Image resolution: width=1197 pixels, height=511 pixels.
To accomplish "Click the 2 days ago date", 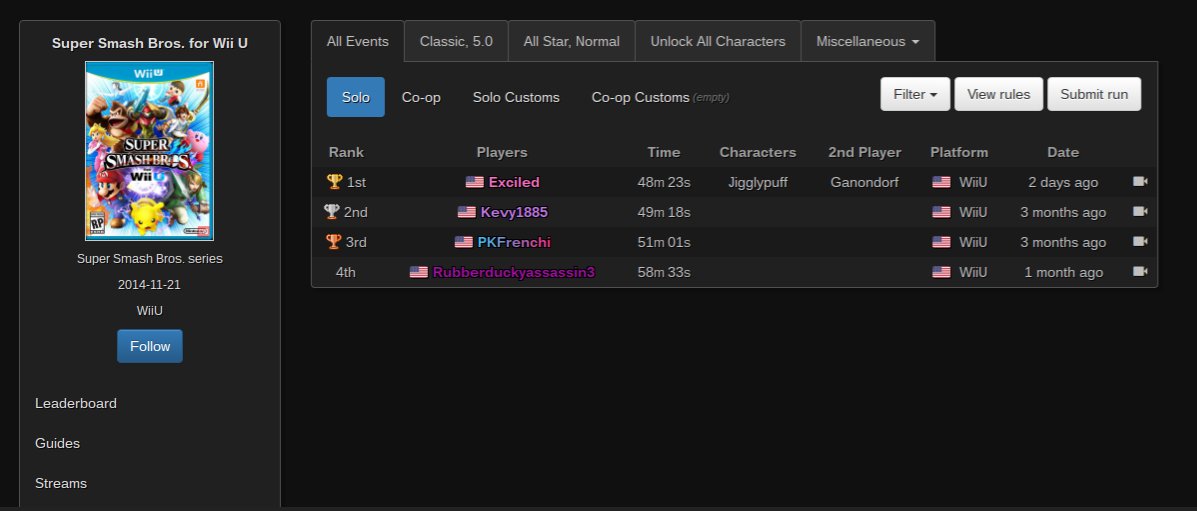I will click(x=1063, y=182).
